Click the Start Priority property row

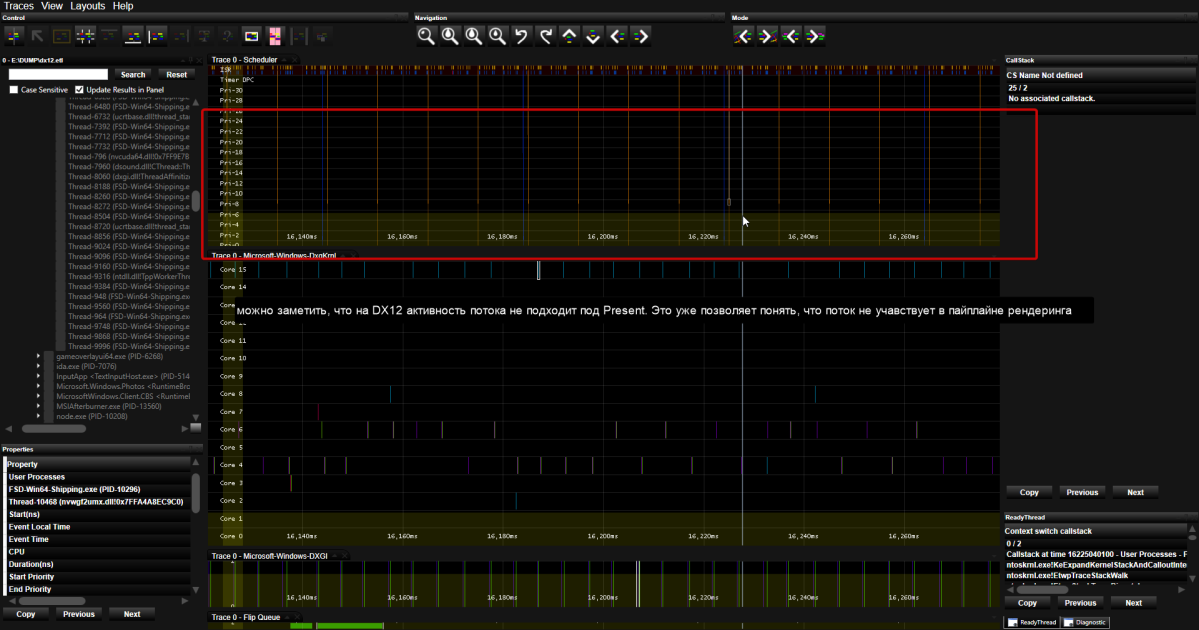(x=97, y=576)
